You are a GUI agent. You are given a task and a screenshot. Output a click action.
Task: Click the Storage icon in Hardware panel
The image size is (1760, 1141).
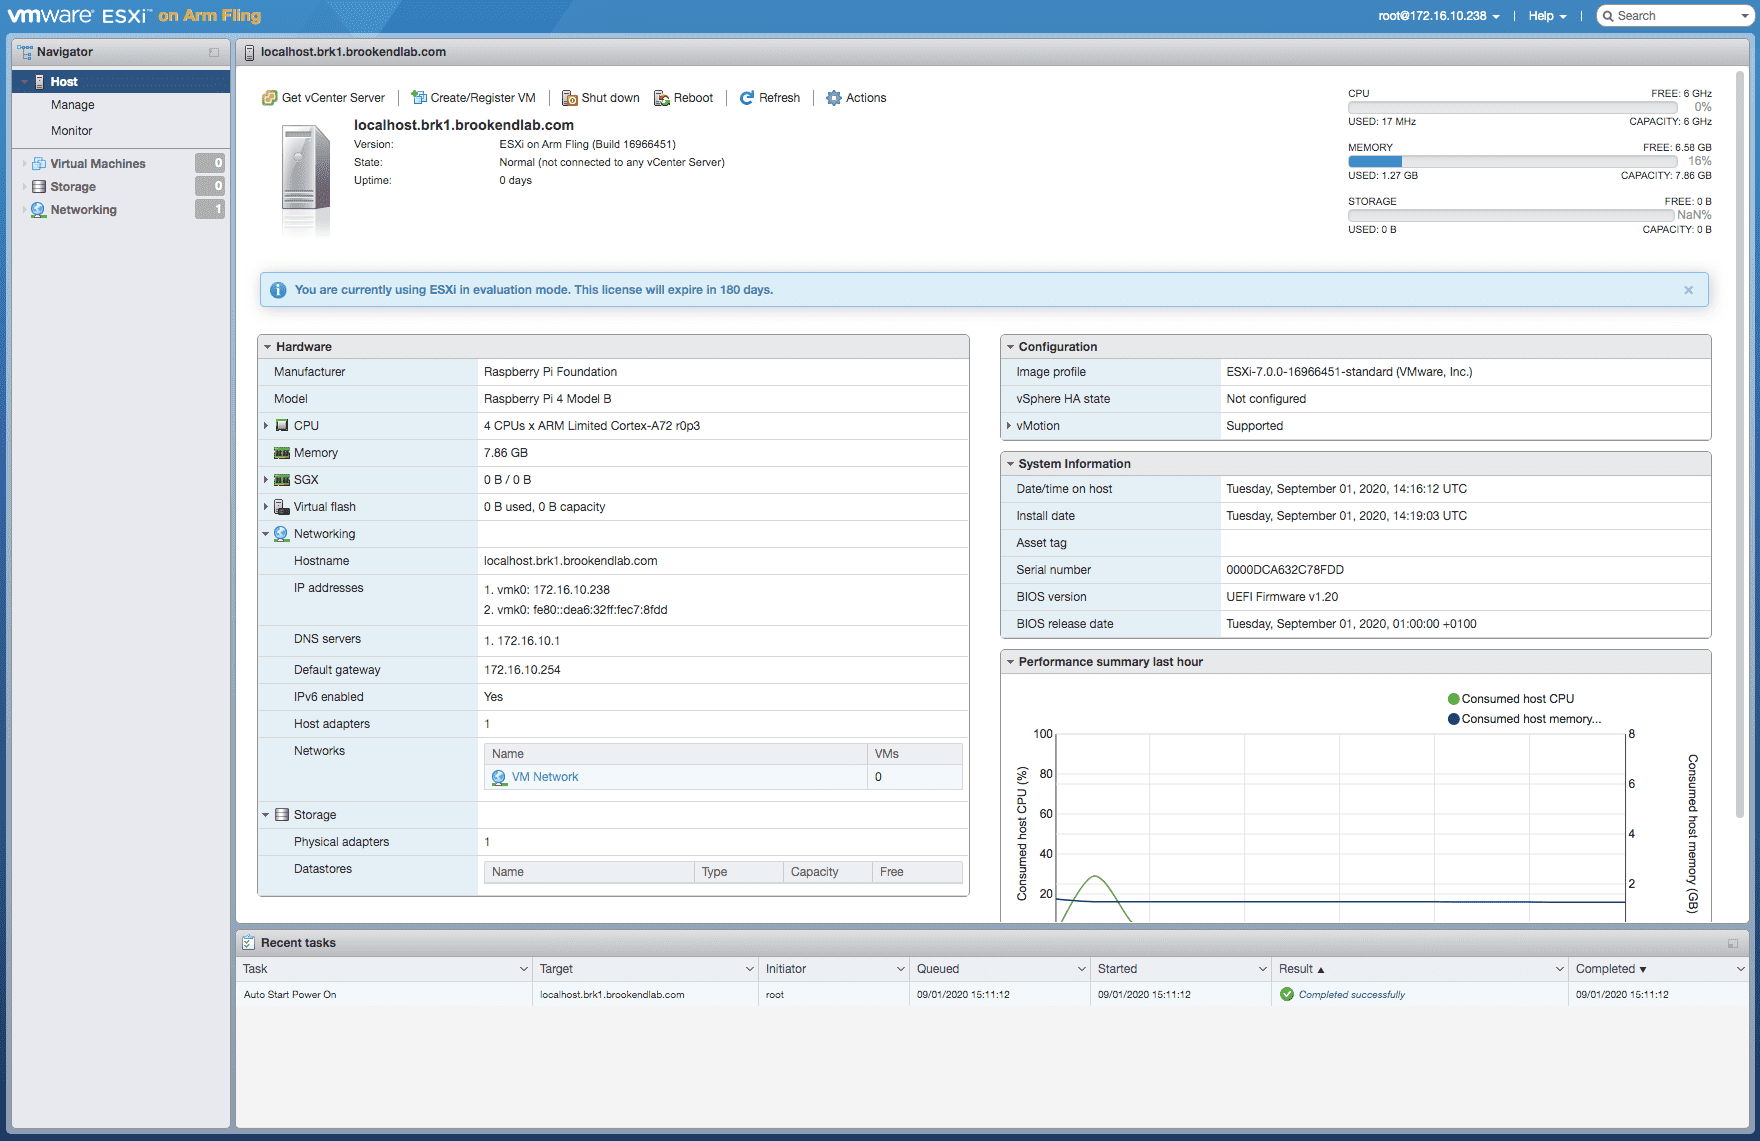pyautogui.click(x=282, y=815)
